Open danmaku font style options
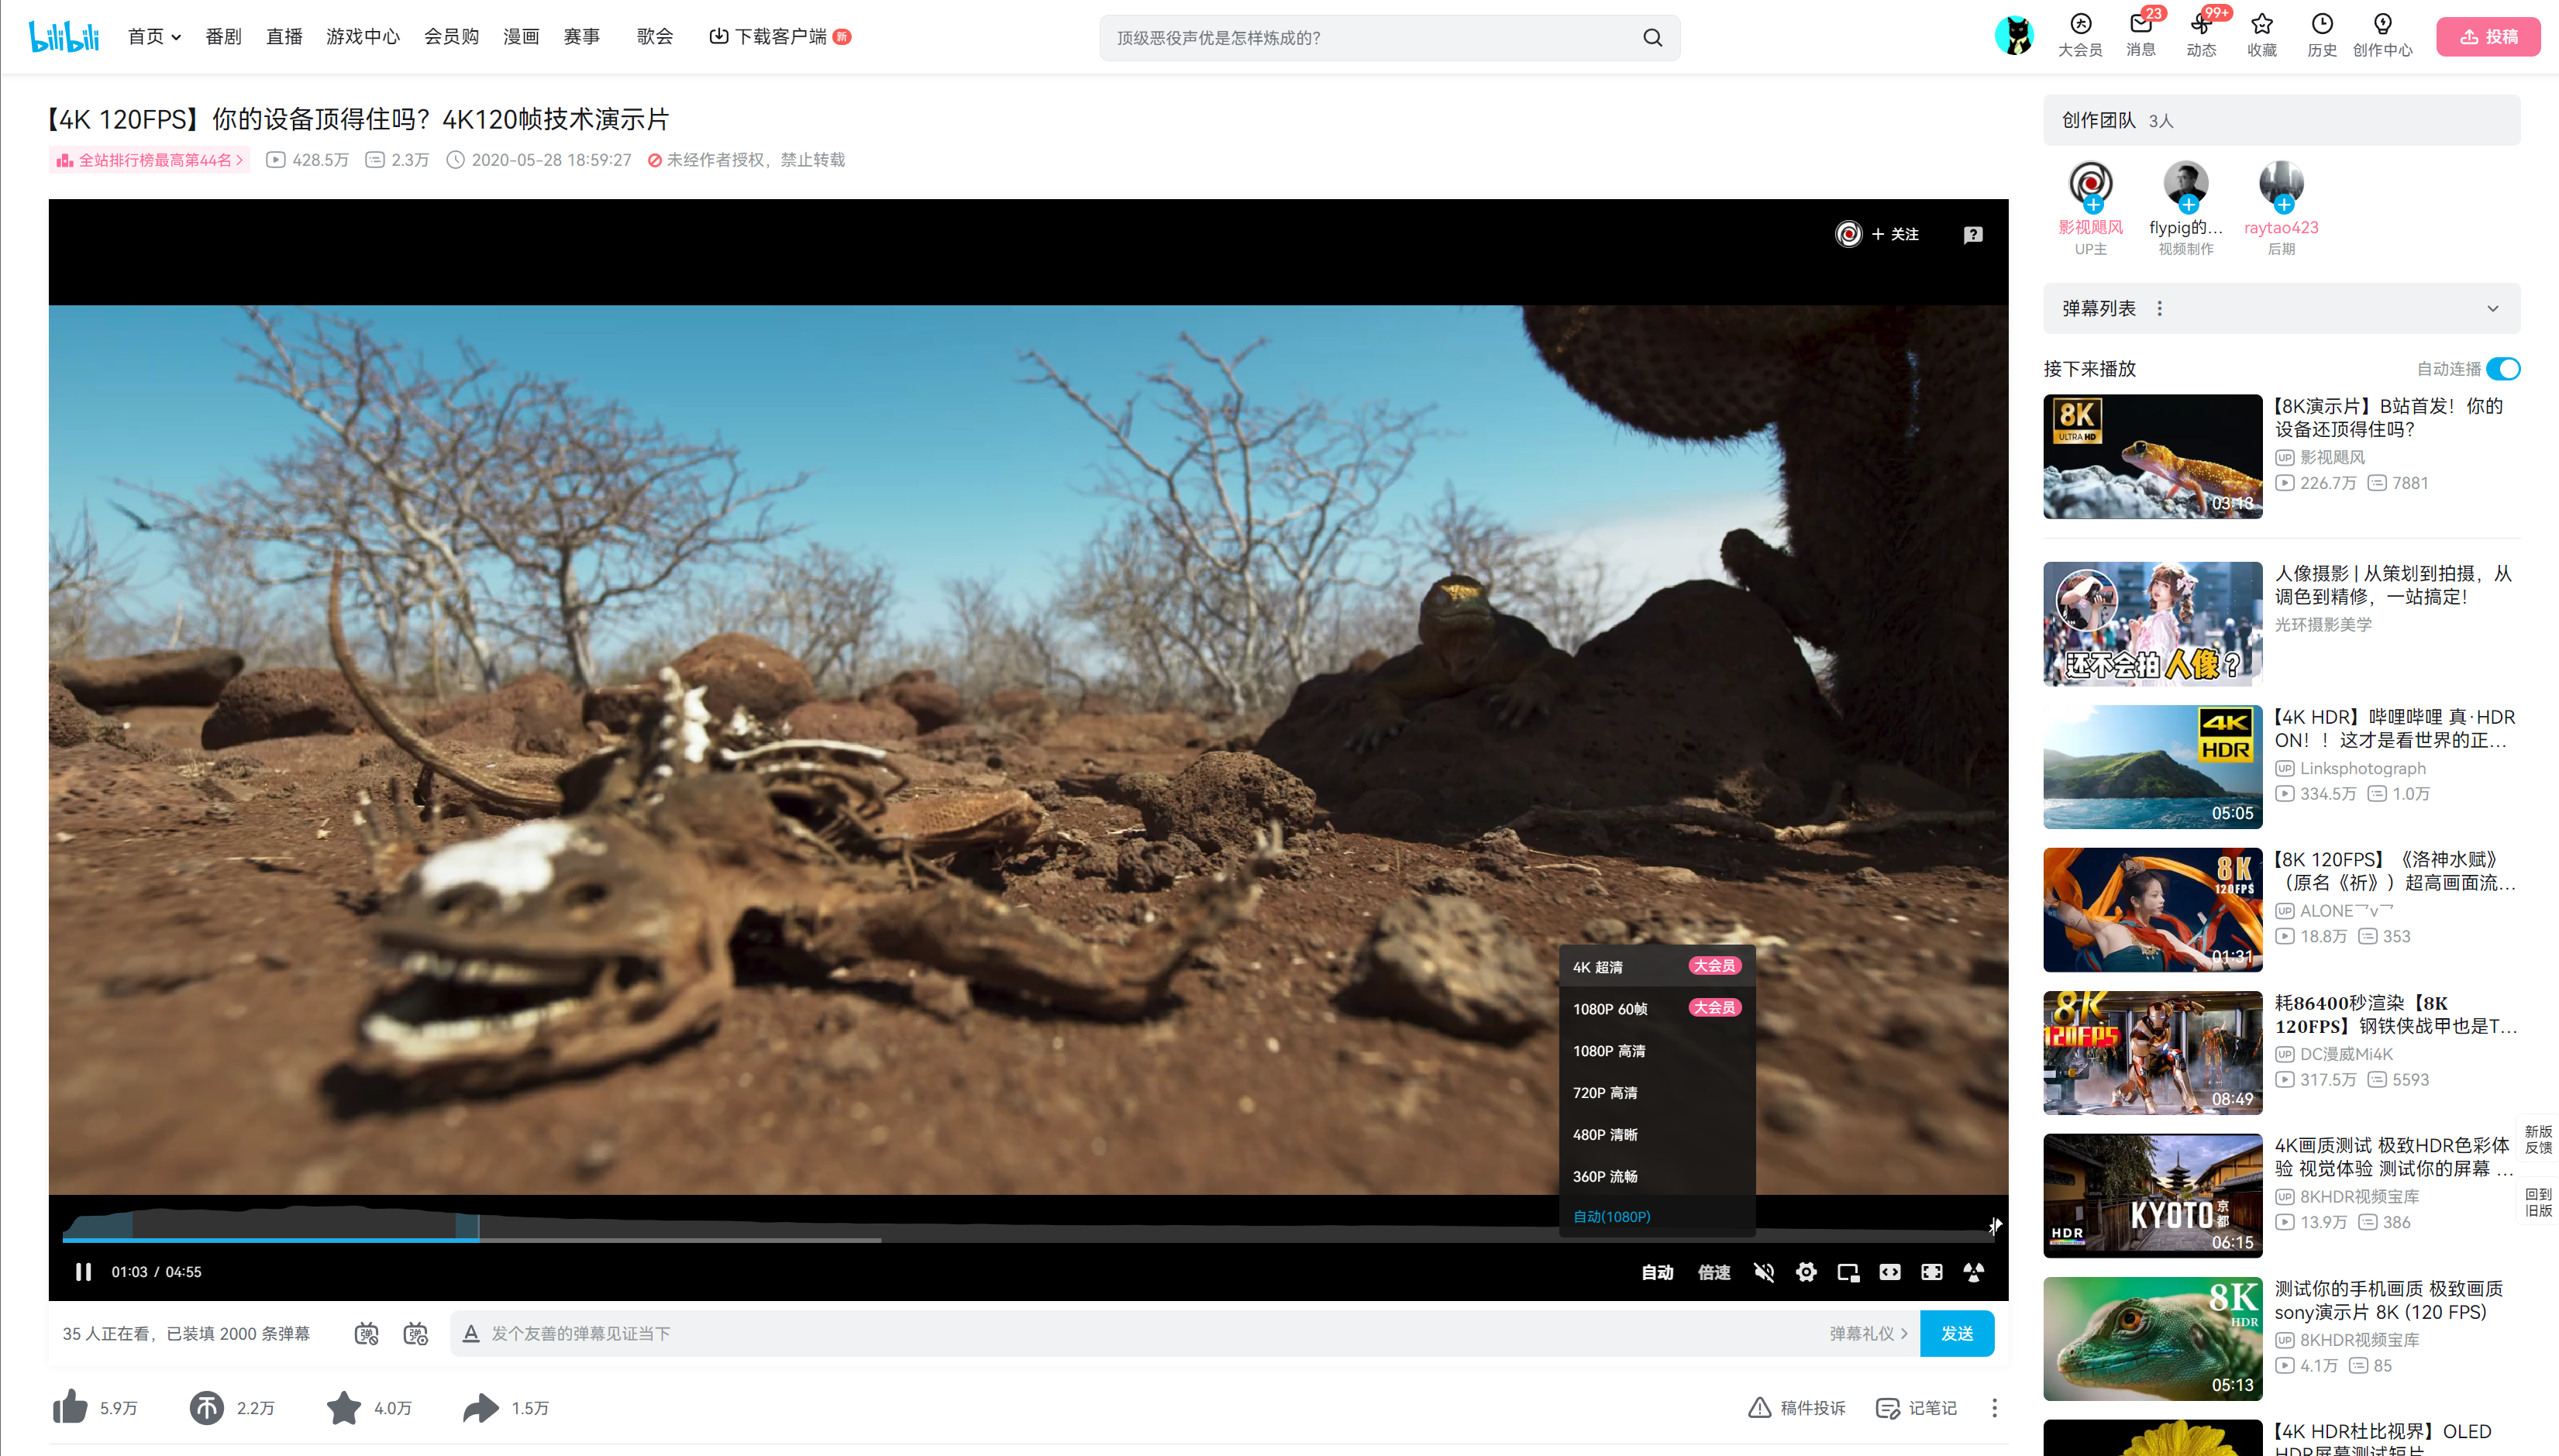The height and width of the screenshot is (1456, 2559). point(471,1333)
